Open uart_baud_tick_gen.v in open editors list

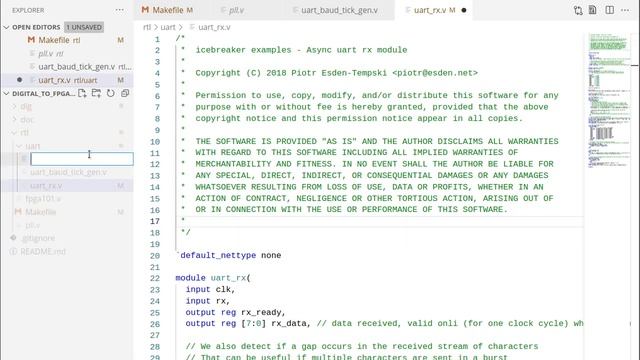[x=67, y=67]
